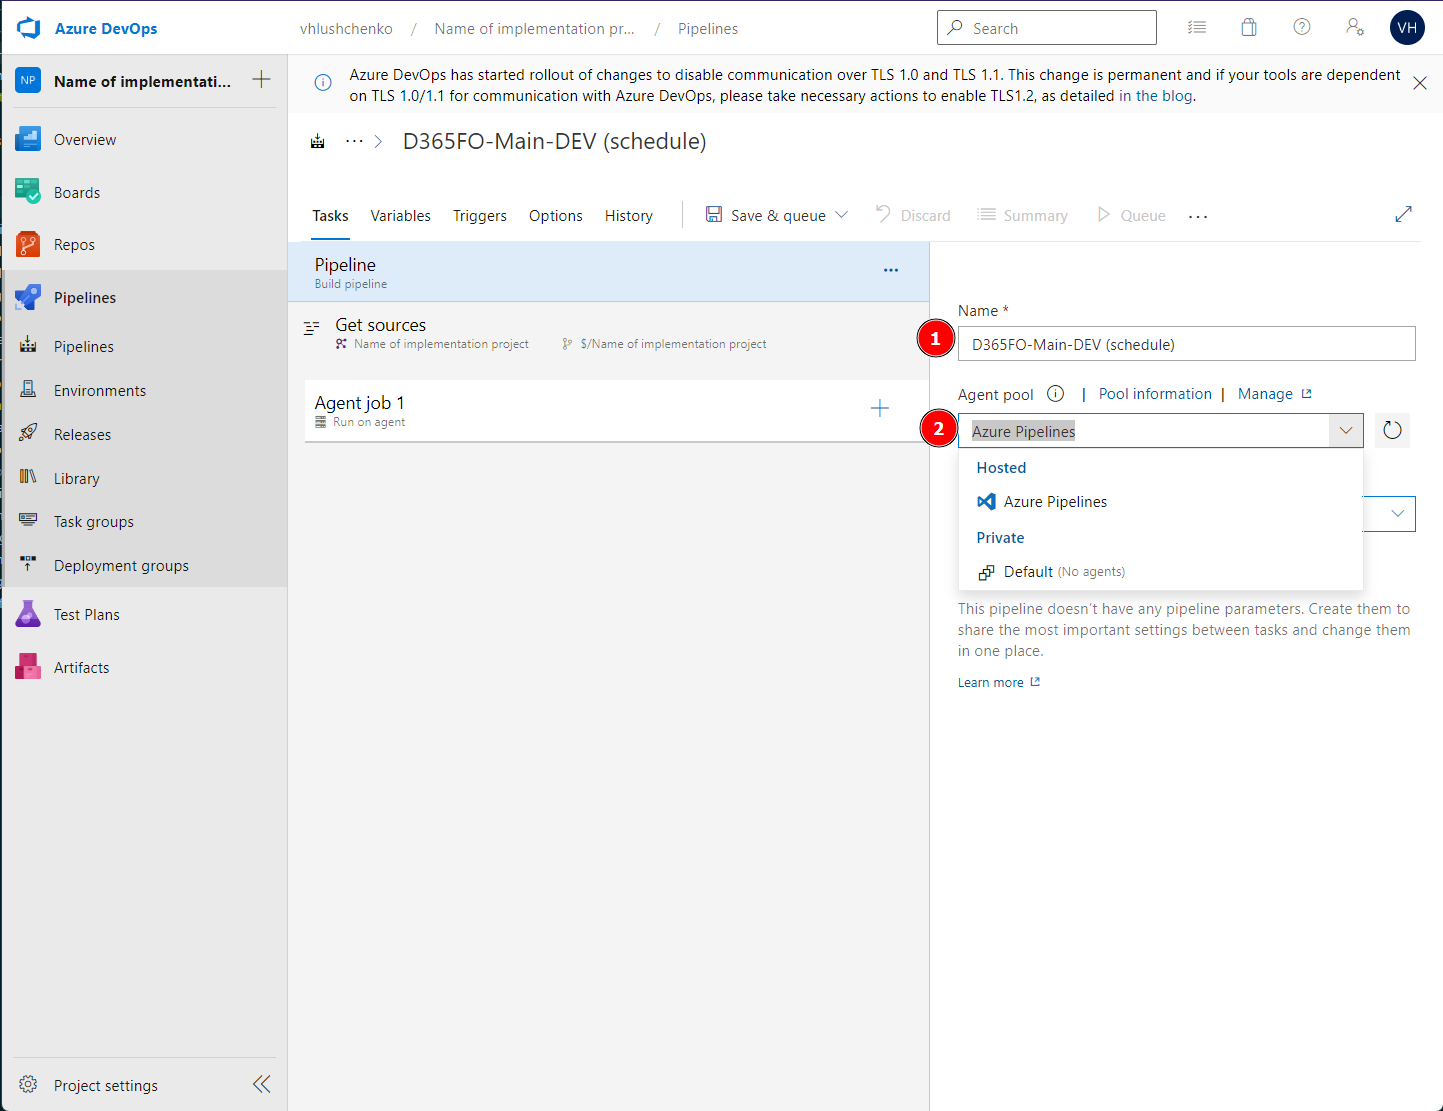Collapse the left navigation sidebar
This screenshot has width=1443, height=1111.
(x=261, y=1084)
